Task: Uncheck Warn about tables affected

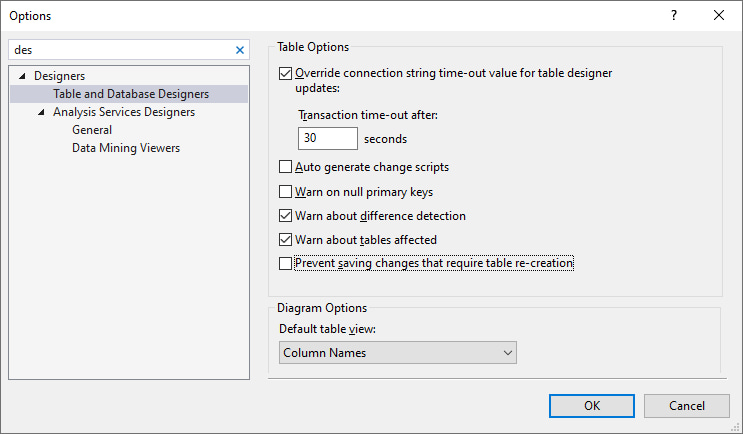Action: (286, 239)
